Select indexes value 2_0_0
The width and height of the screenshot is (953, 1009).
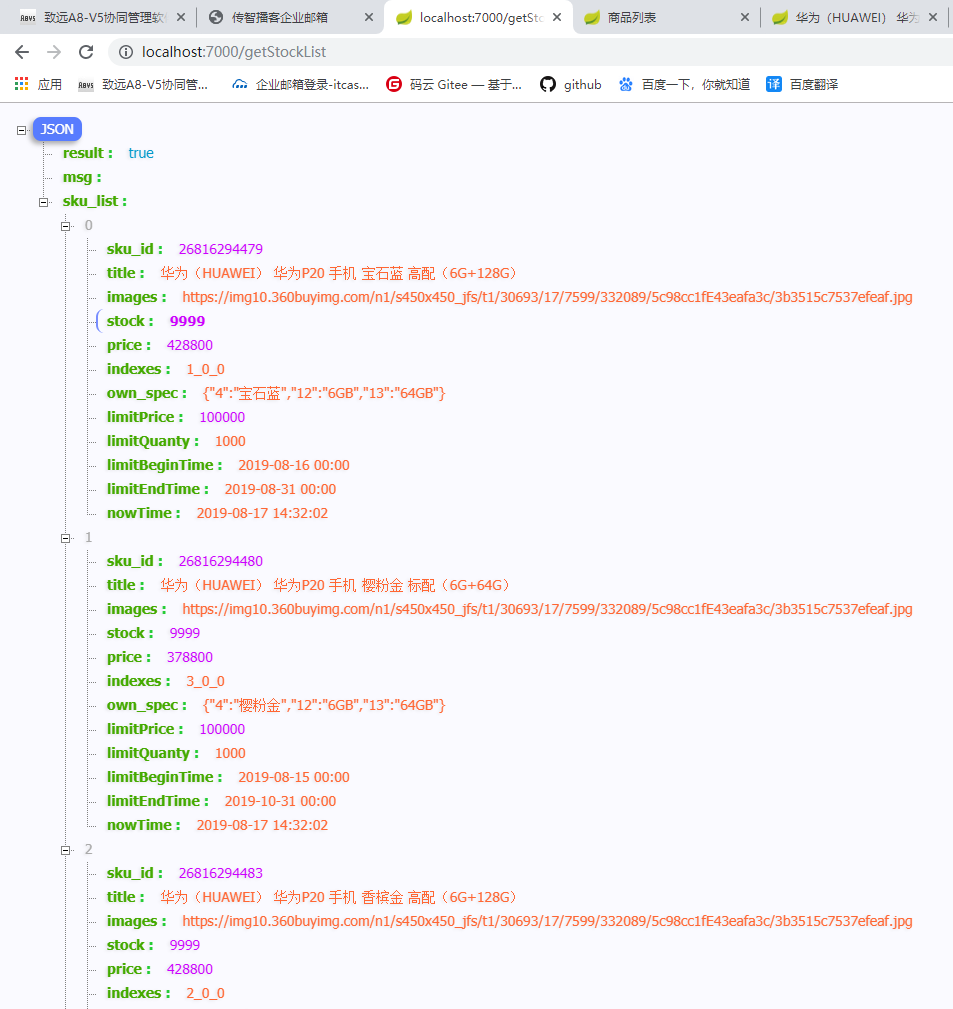(205, 994)
